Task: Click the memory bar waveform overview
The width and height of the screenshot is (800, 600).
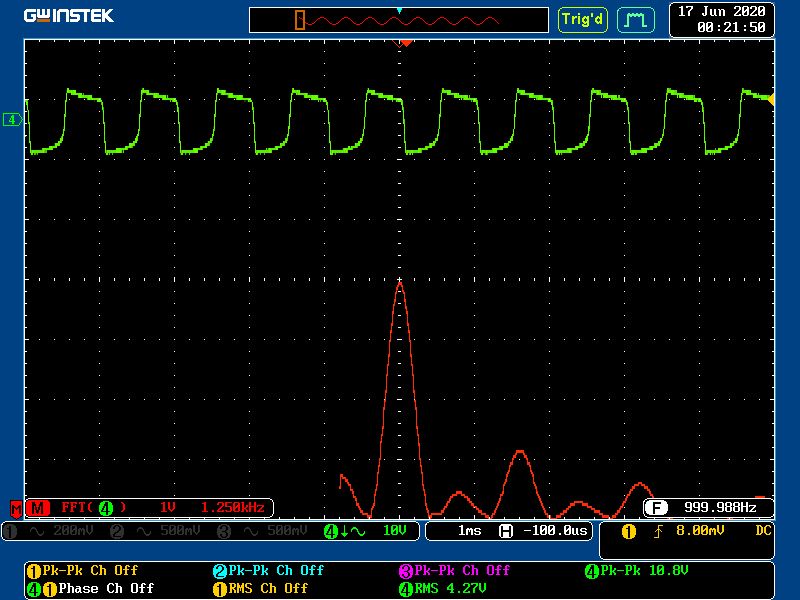Action: 398,20
